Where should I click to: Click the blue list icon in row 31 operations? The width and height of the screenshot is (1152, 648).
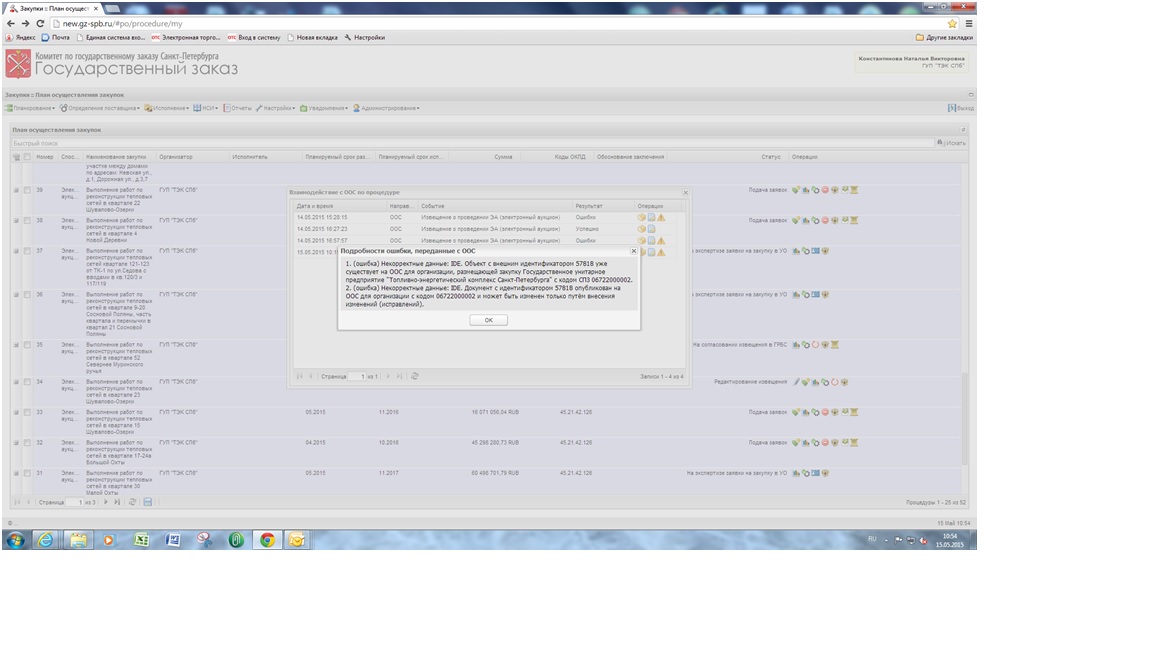click(816, 473)
